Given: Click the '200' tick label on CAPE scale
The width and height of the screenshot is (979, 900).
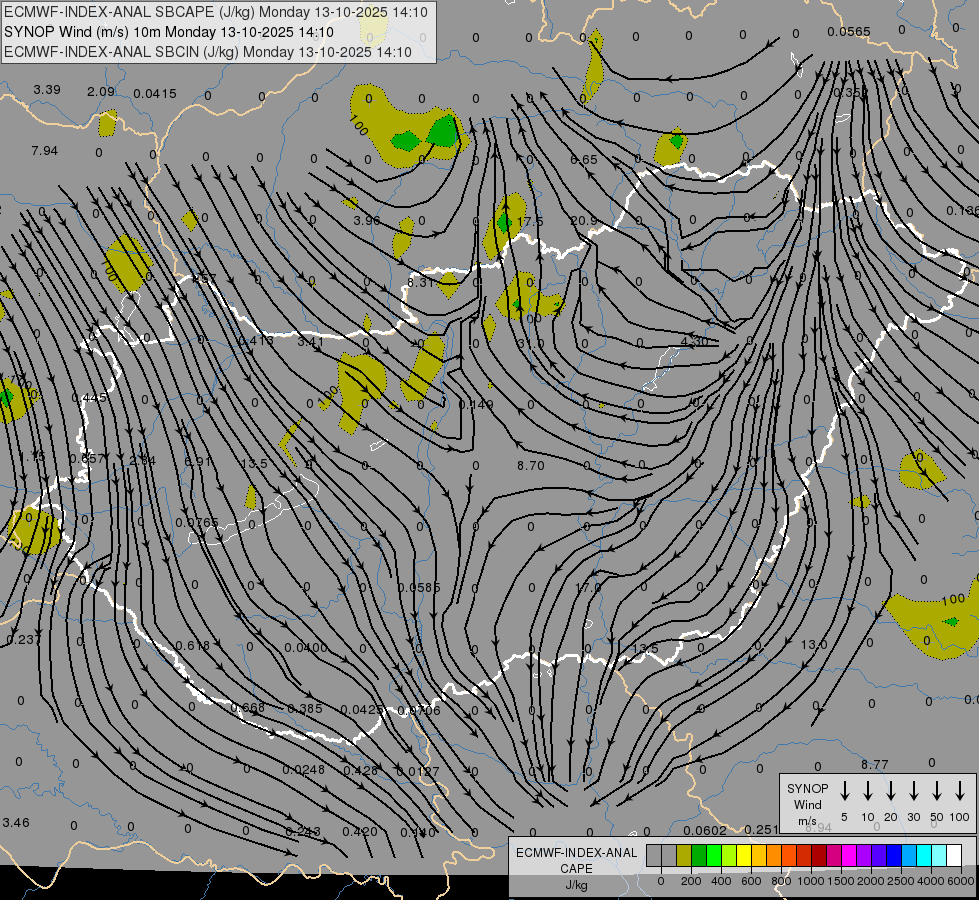Looking at the screenshot, I should [x=691, y=881].
